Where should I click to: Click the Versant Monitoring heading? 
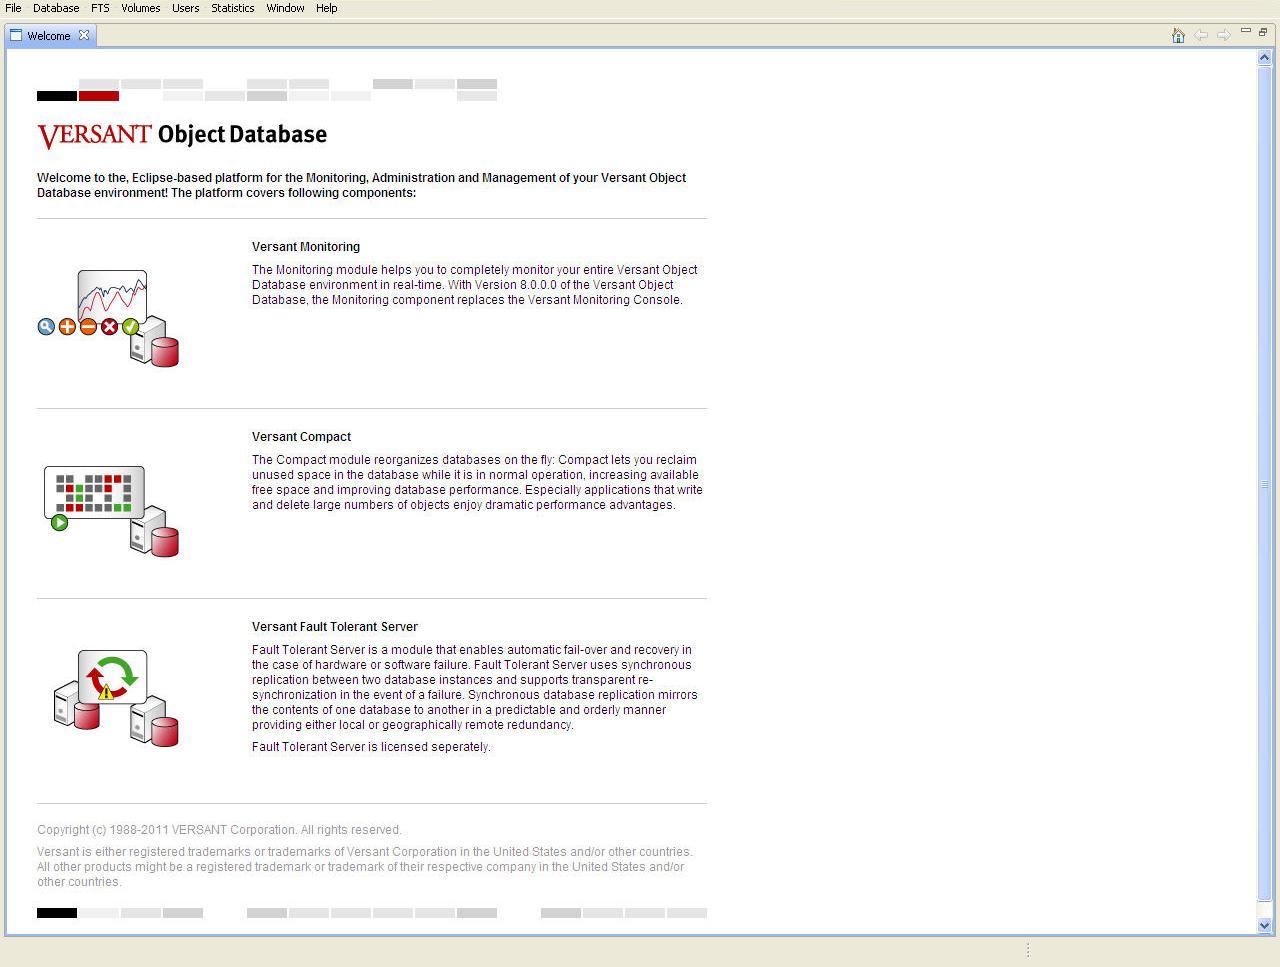coord(306,247)
